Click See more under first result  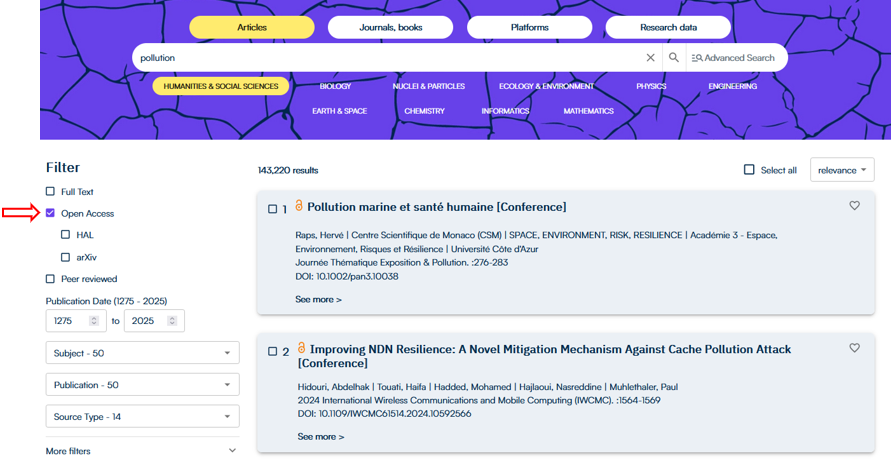318,299
